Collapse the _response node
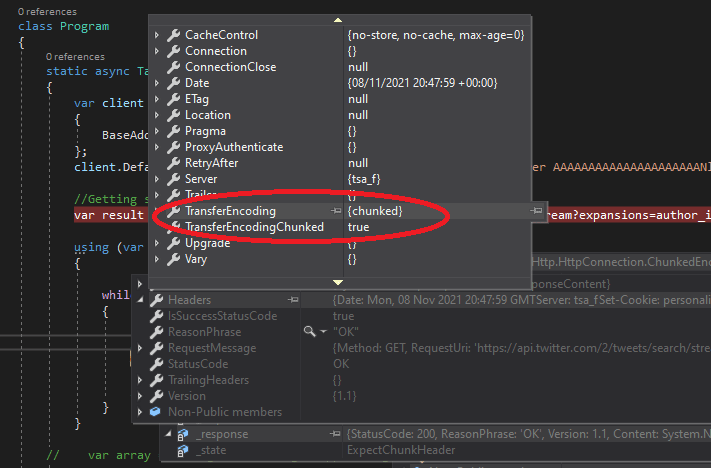This screenshot has width=711, height=468. (x=169, y=434)
